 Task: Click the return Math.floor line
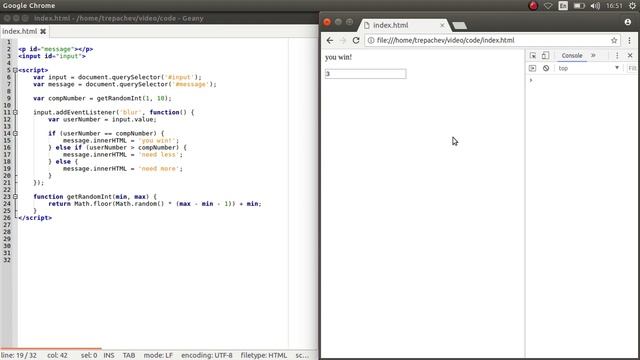(155, 204)
